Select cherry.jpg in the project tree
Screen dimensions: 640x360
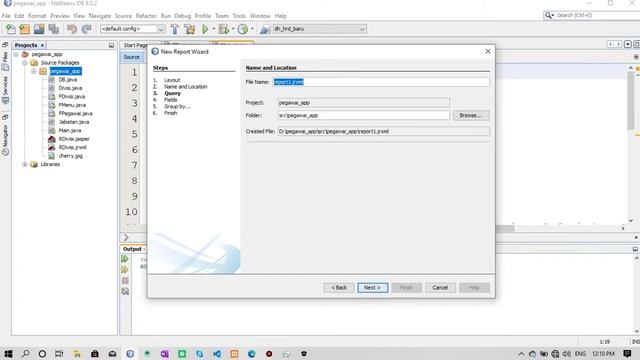click(x=70, y=156)
